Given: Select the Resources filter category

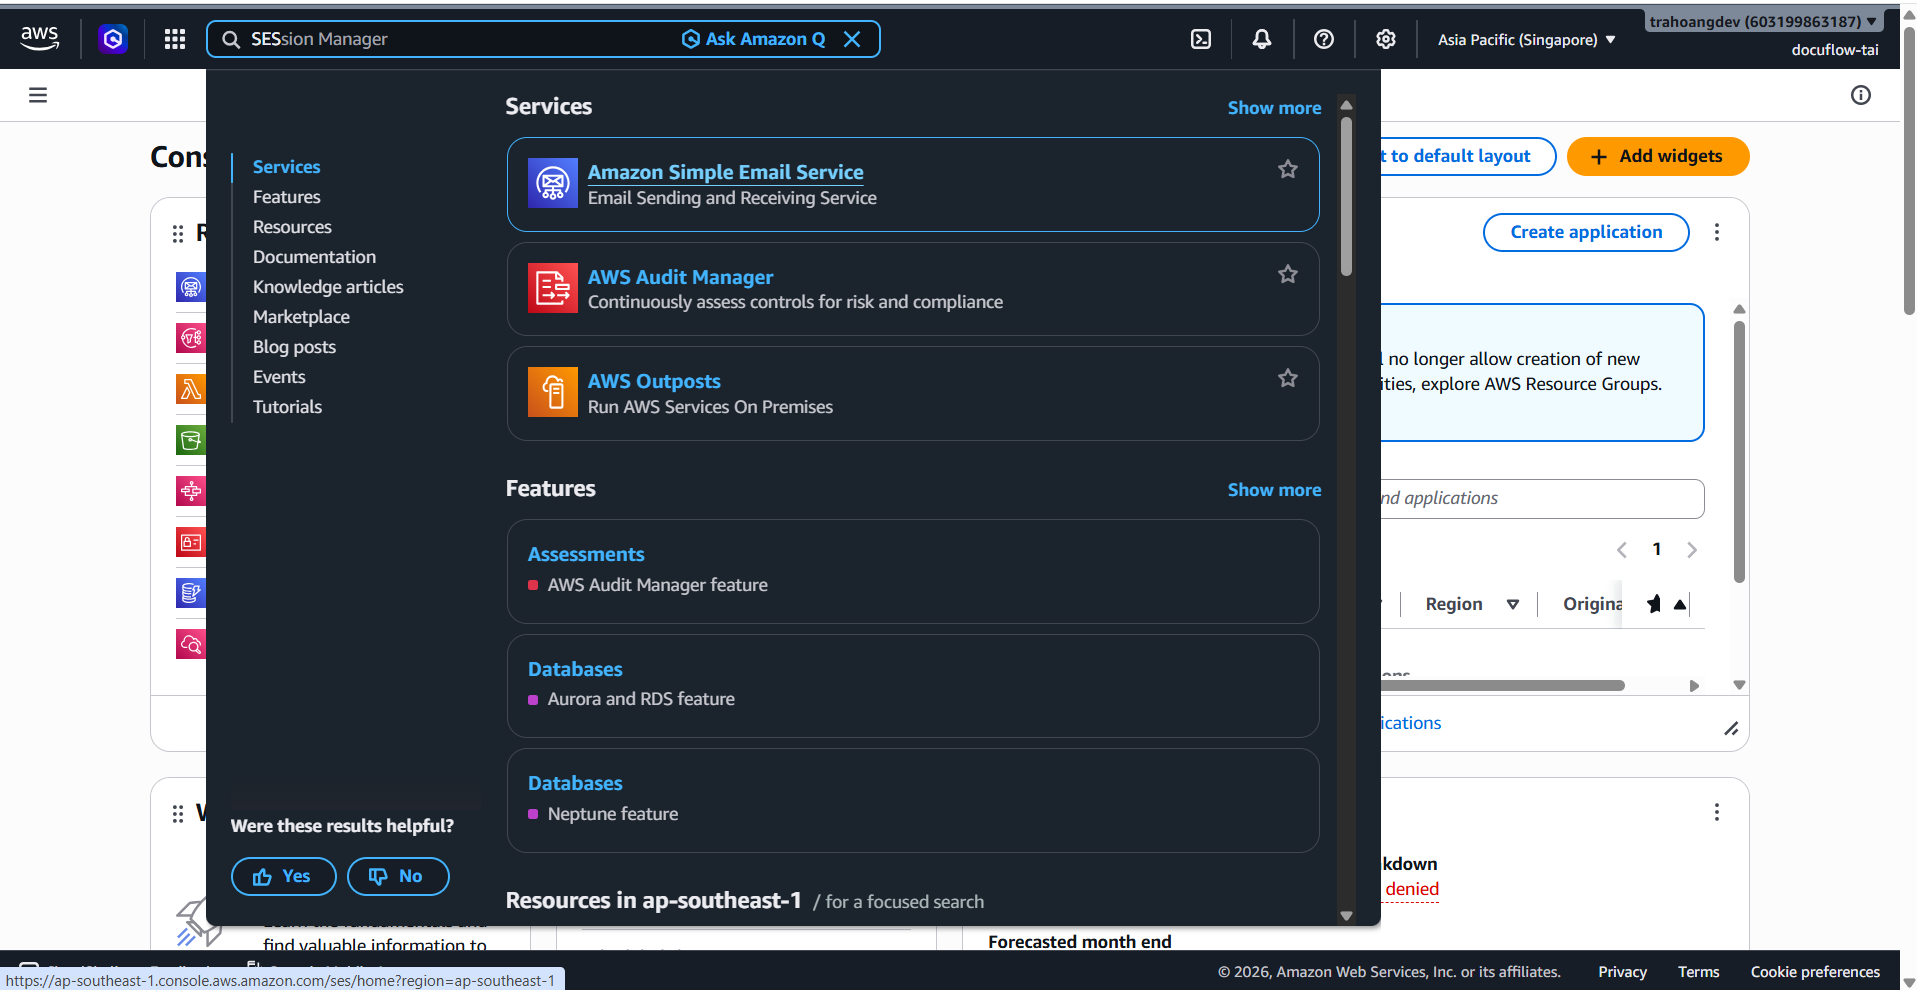Looking at the screenshot, I should click(292, 227).
